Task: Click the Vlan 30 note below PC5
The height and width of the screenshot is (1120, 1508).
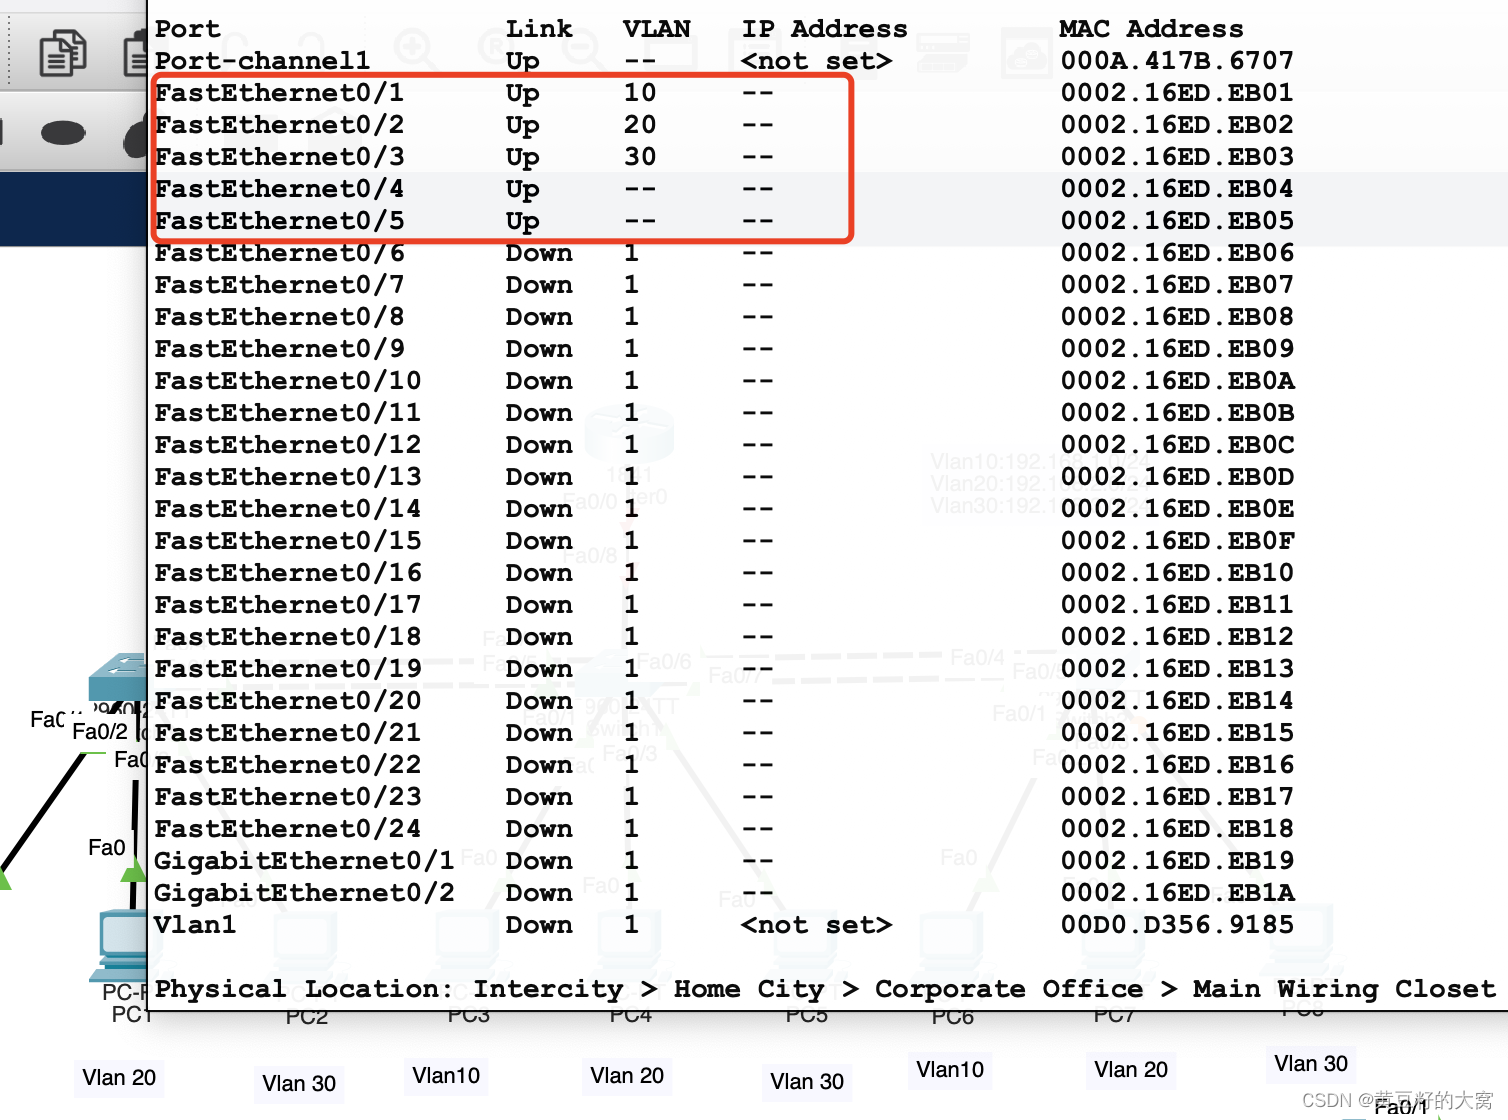Action: click(807, 1081)
